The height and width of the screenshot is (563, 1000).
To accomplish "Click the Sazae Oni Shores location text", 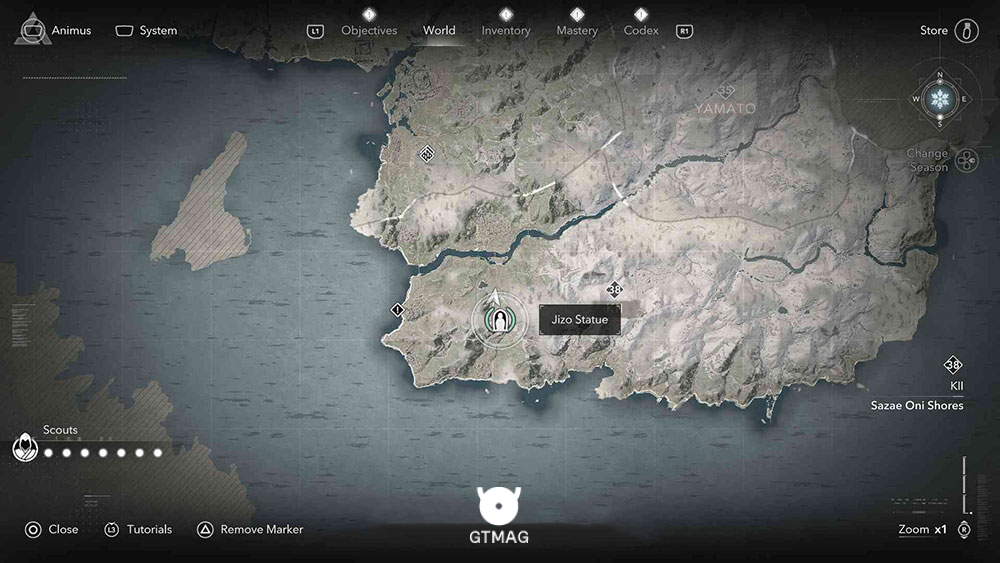I will point(916,406).
